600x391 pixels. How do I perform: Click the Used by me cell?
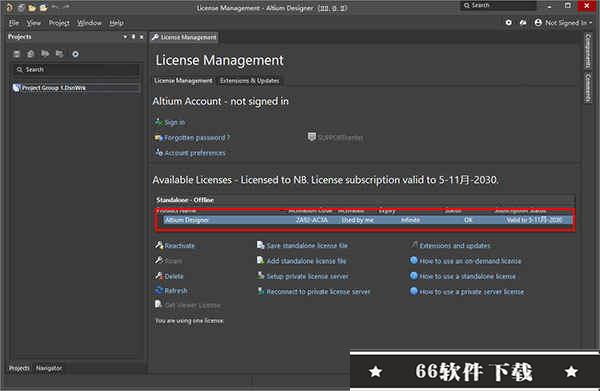(x=358, y=220)
